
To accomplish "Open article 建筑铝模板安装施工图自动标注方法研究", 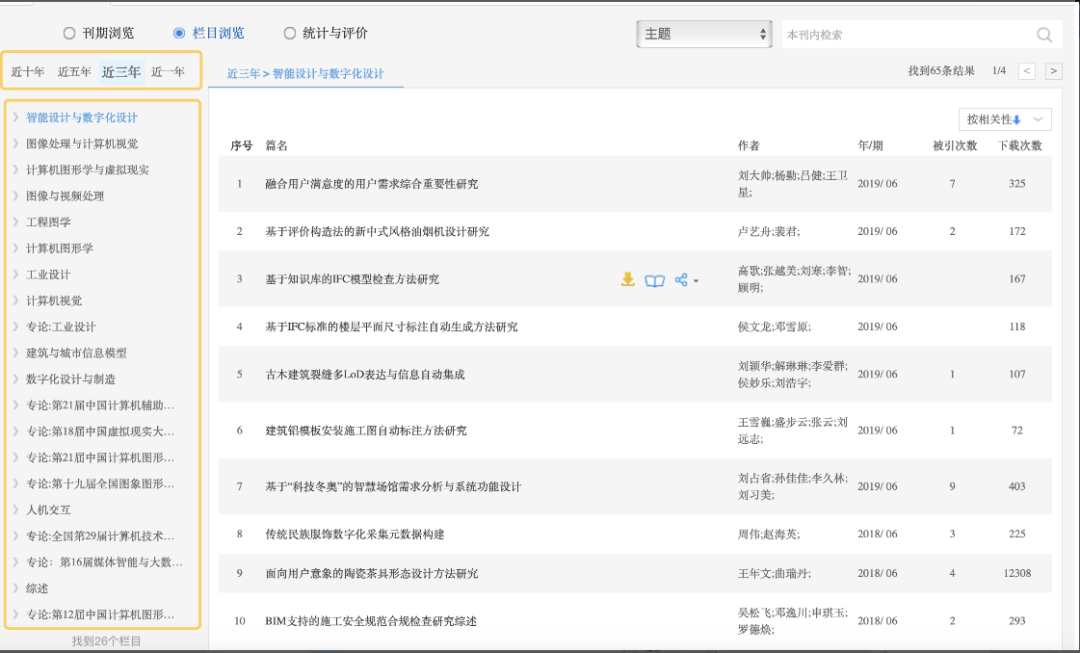I will click(366, 431).
